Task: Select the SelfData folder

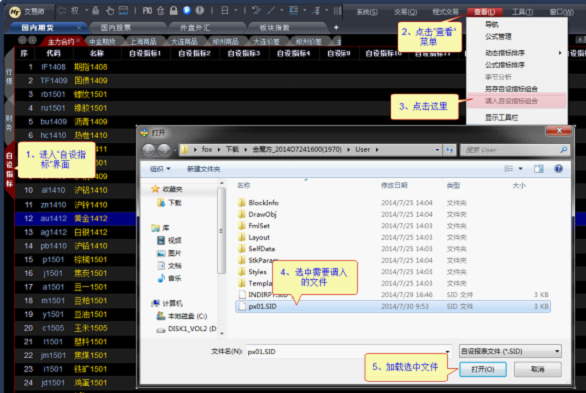Action: point(261,248)
